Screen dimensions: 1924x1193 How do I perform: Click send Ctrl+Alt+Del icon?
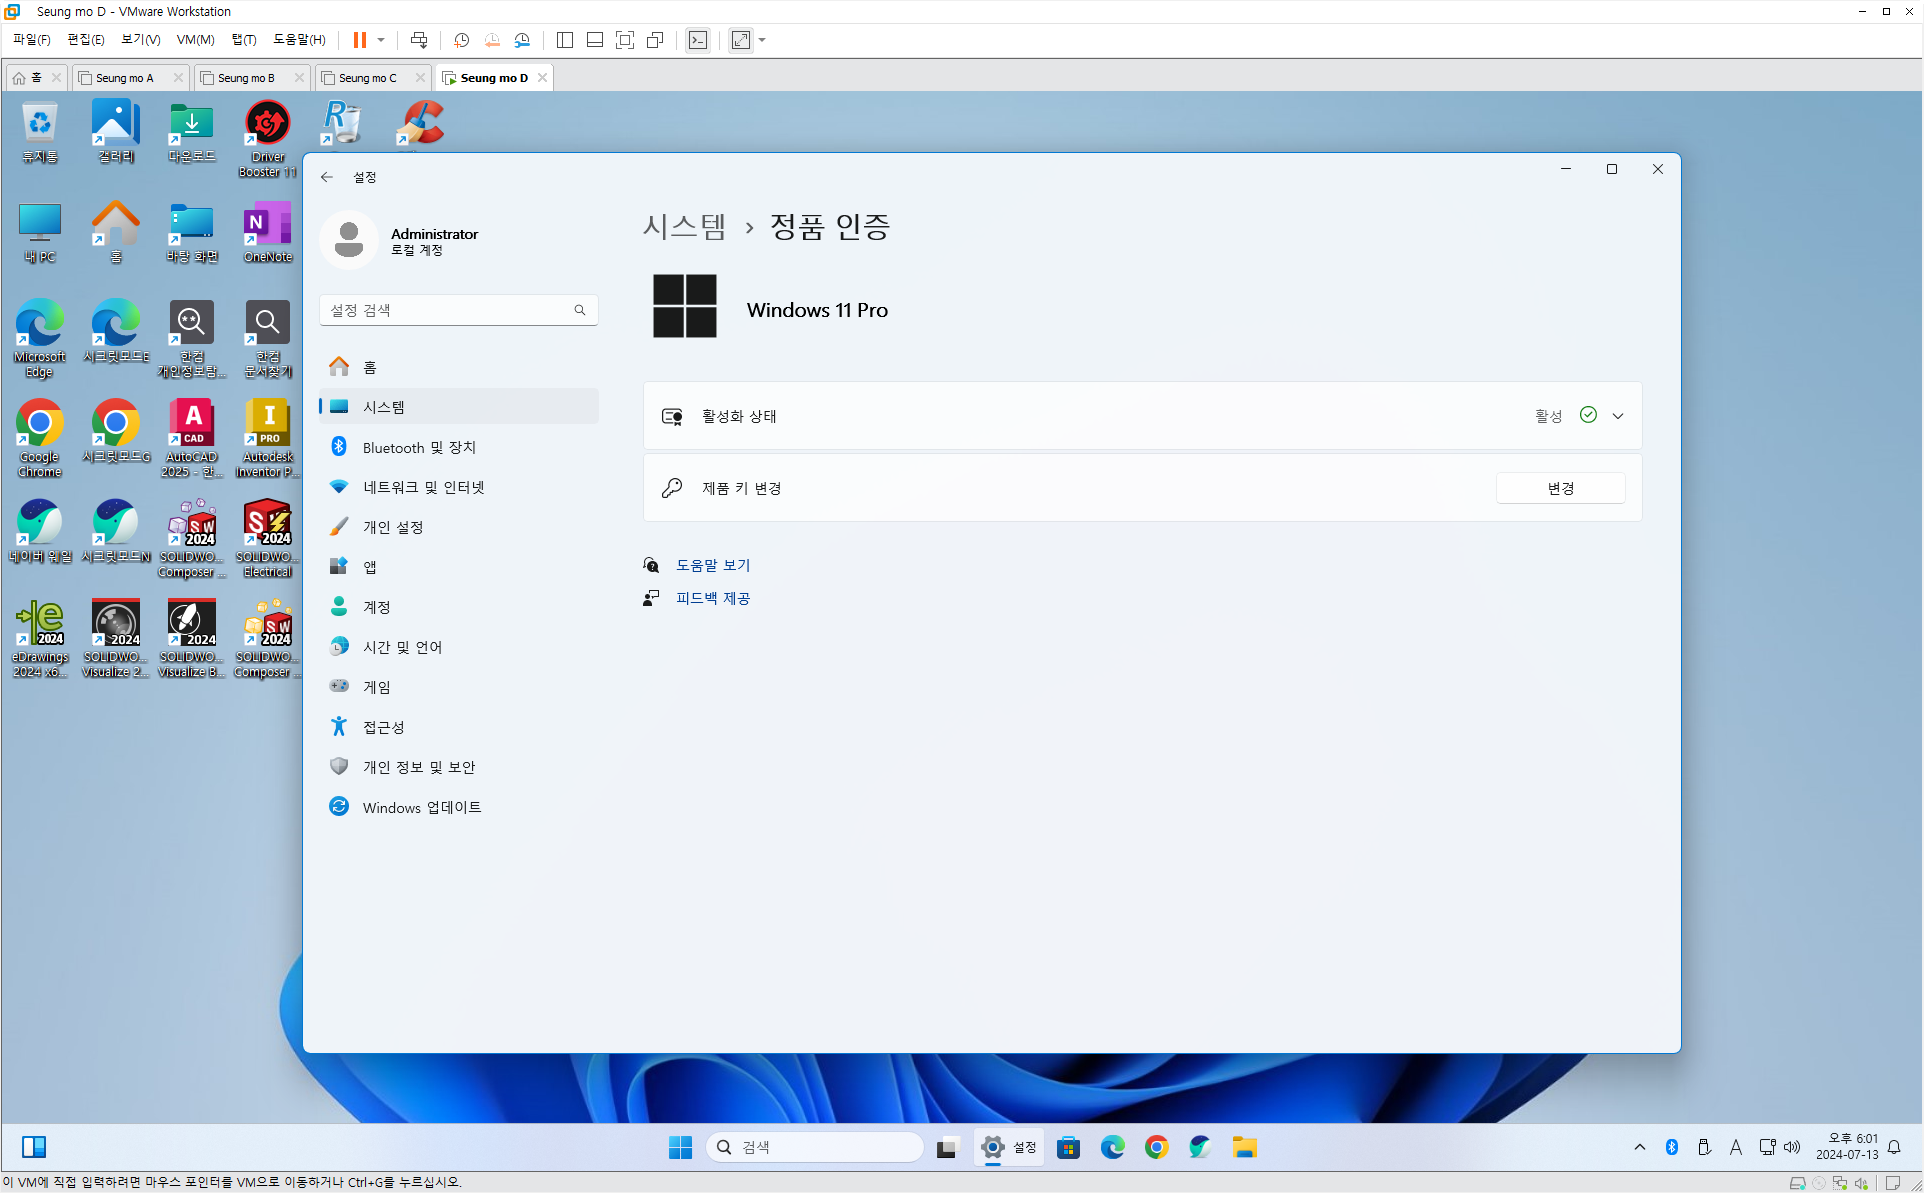(x=419, y=40)
